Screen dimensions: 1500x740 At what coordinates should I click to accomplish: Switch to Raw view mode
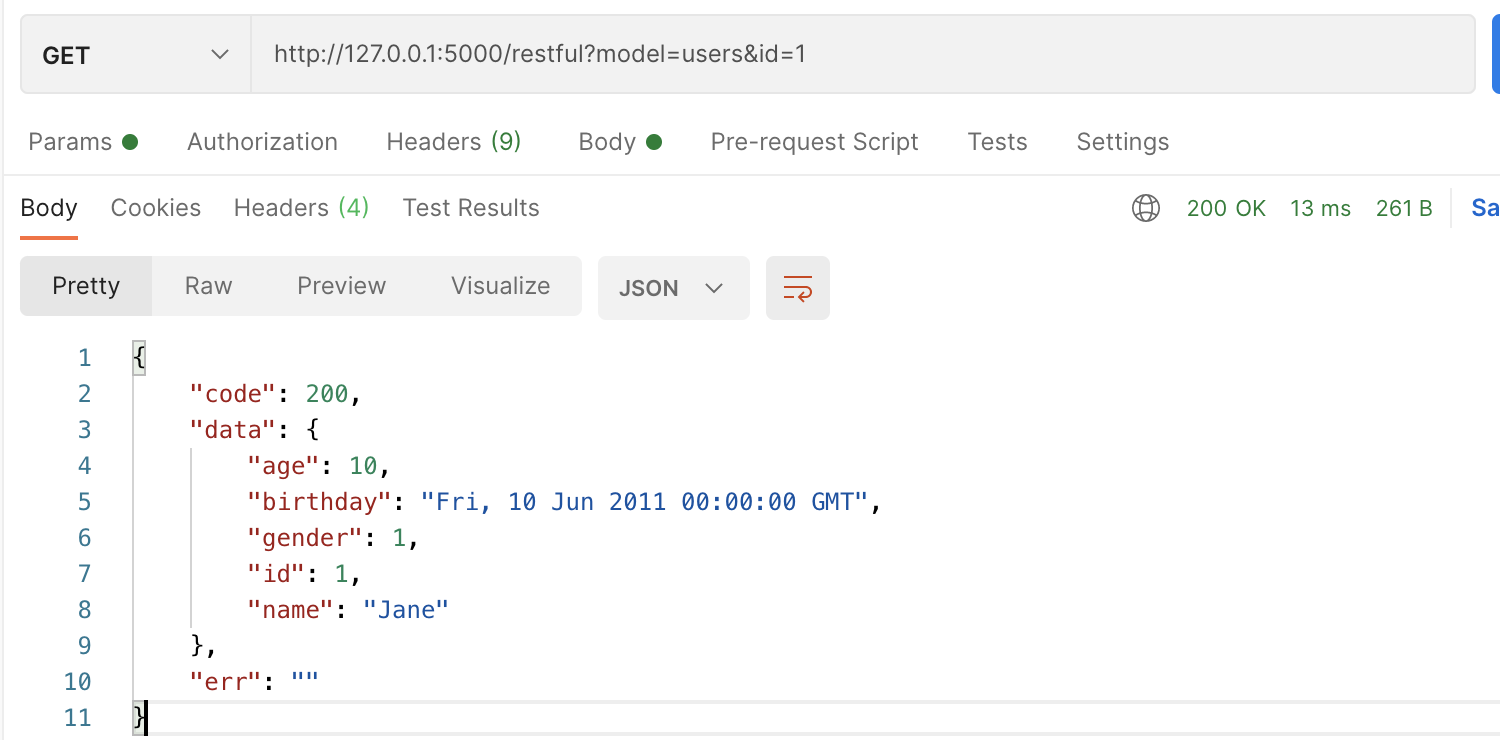[x=208, y=286]
